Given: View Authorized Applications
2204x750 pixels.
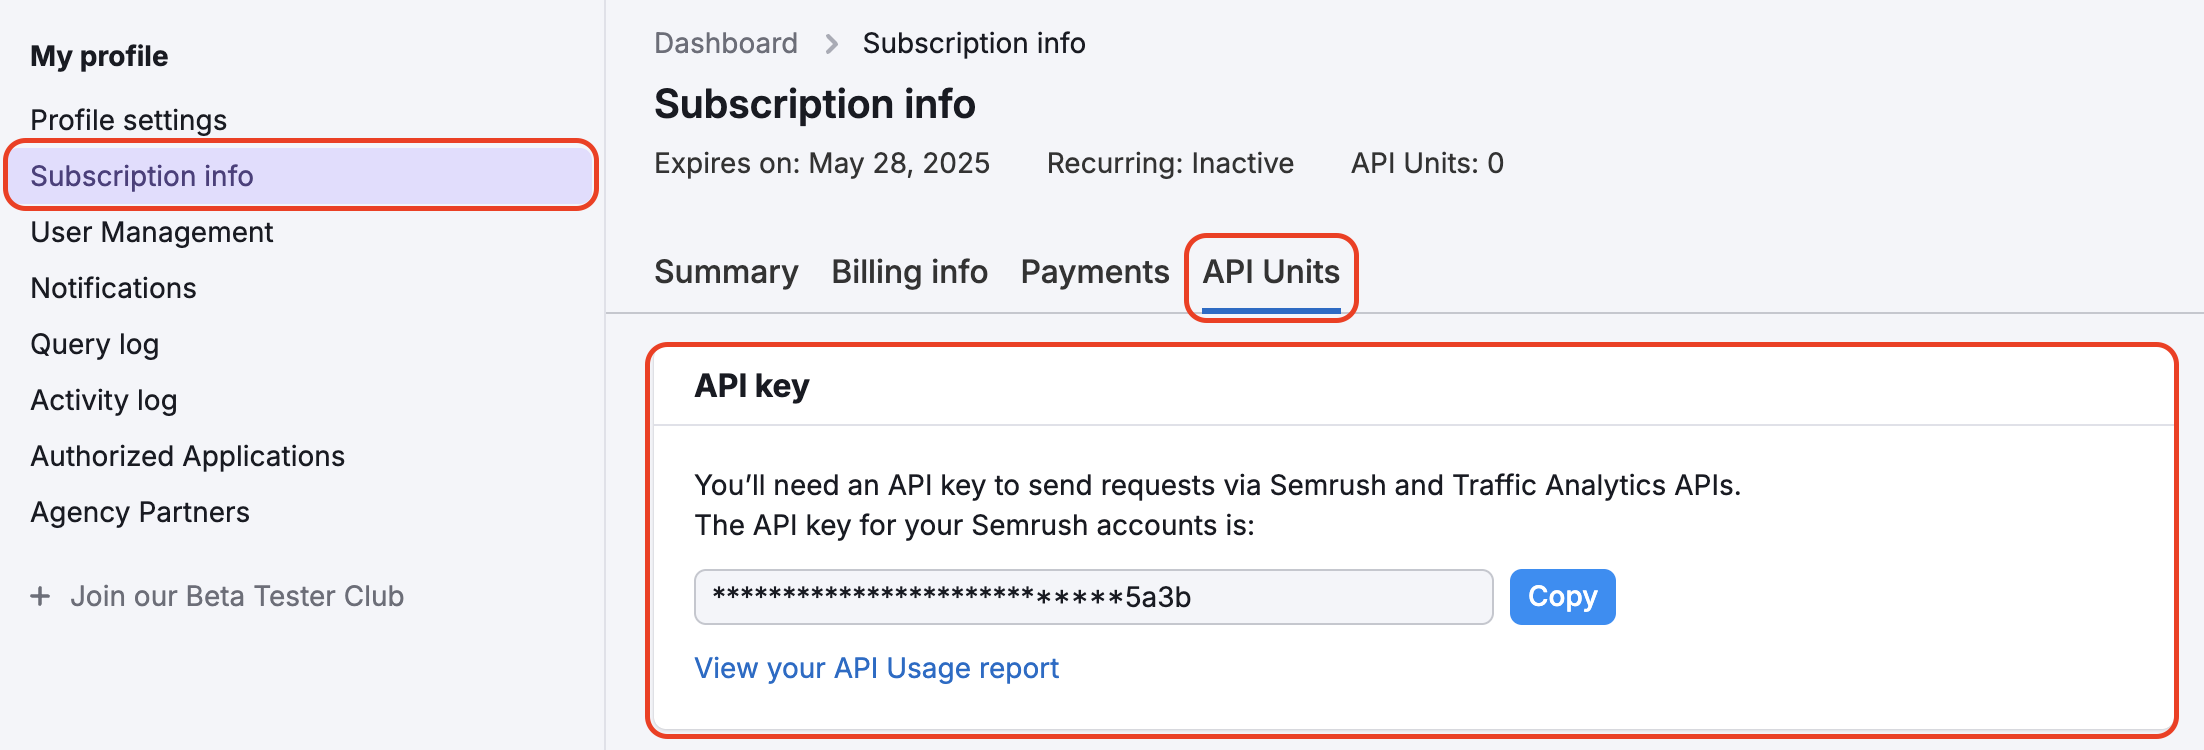Looking at the screenshot, I should [x=188, y=455].
